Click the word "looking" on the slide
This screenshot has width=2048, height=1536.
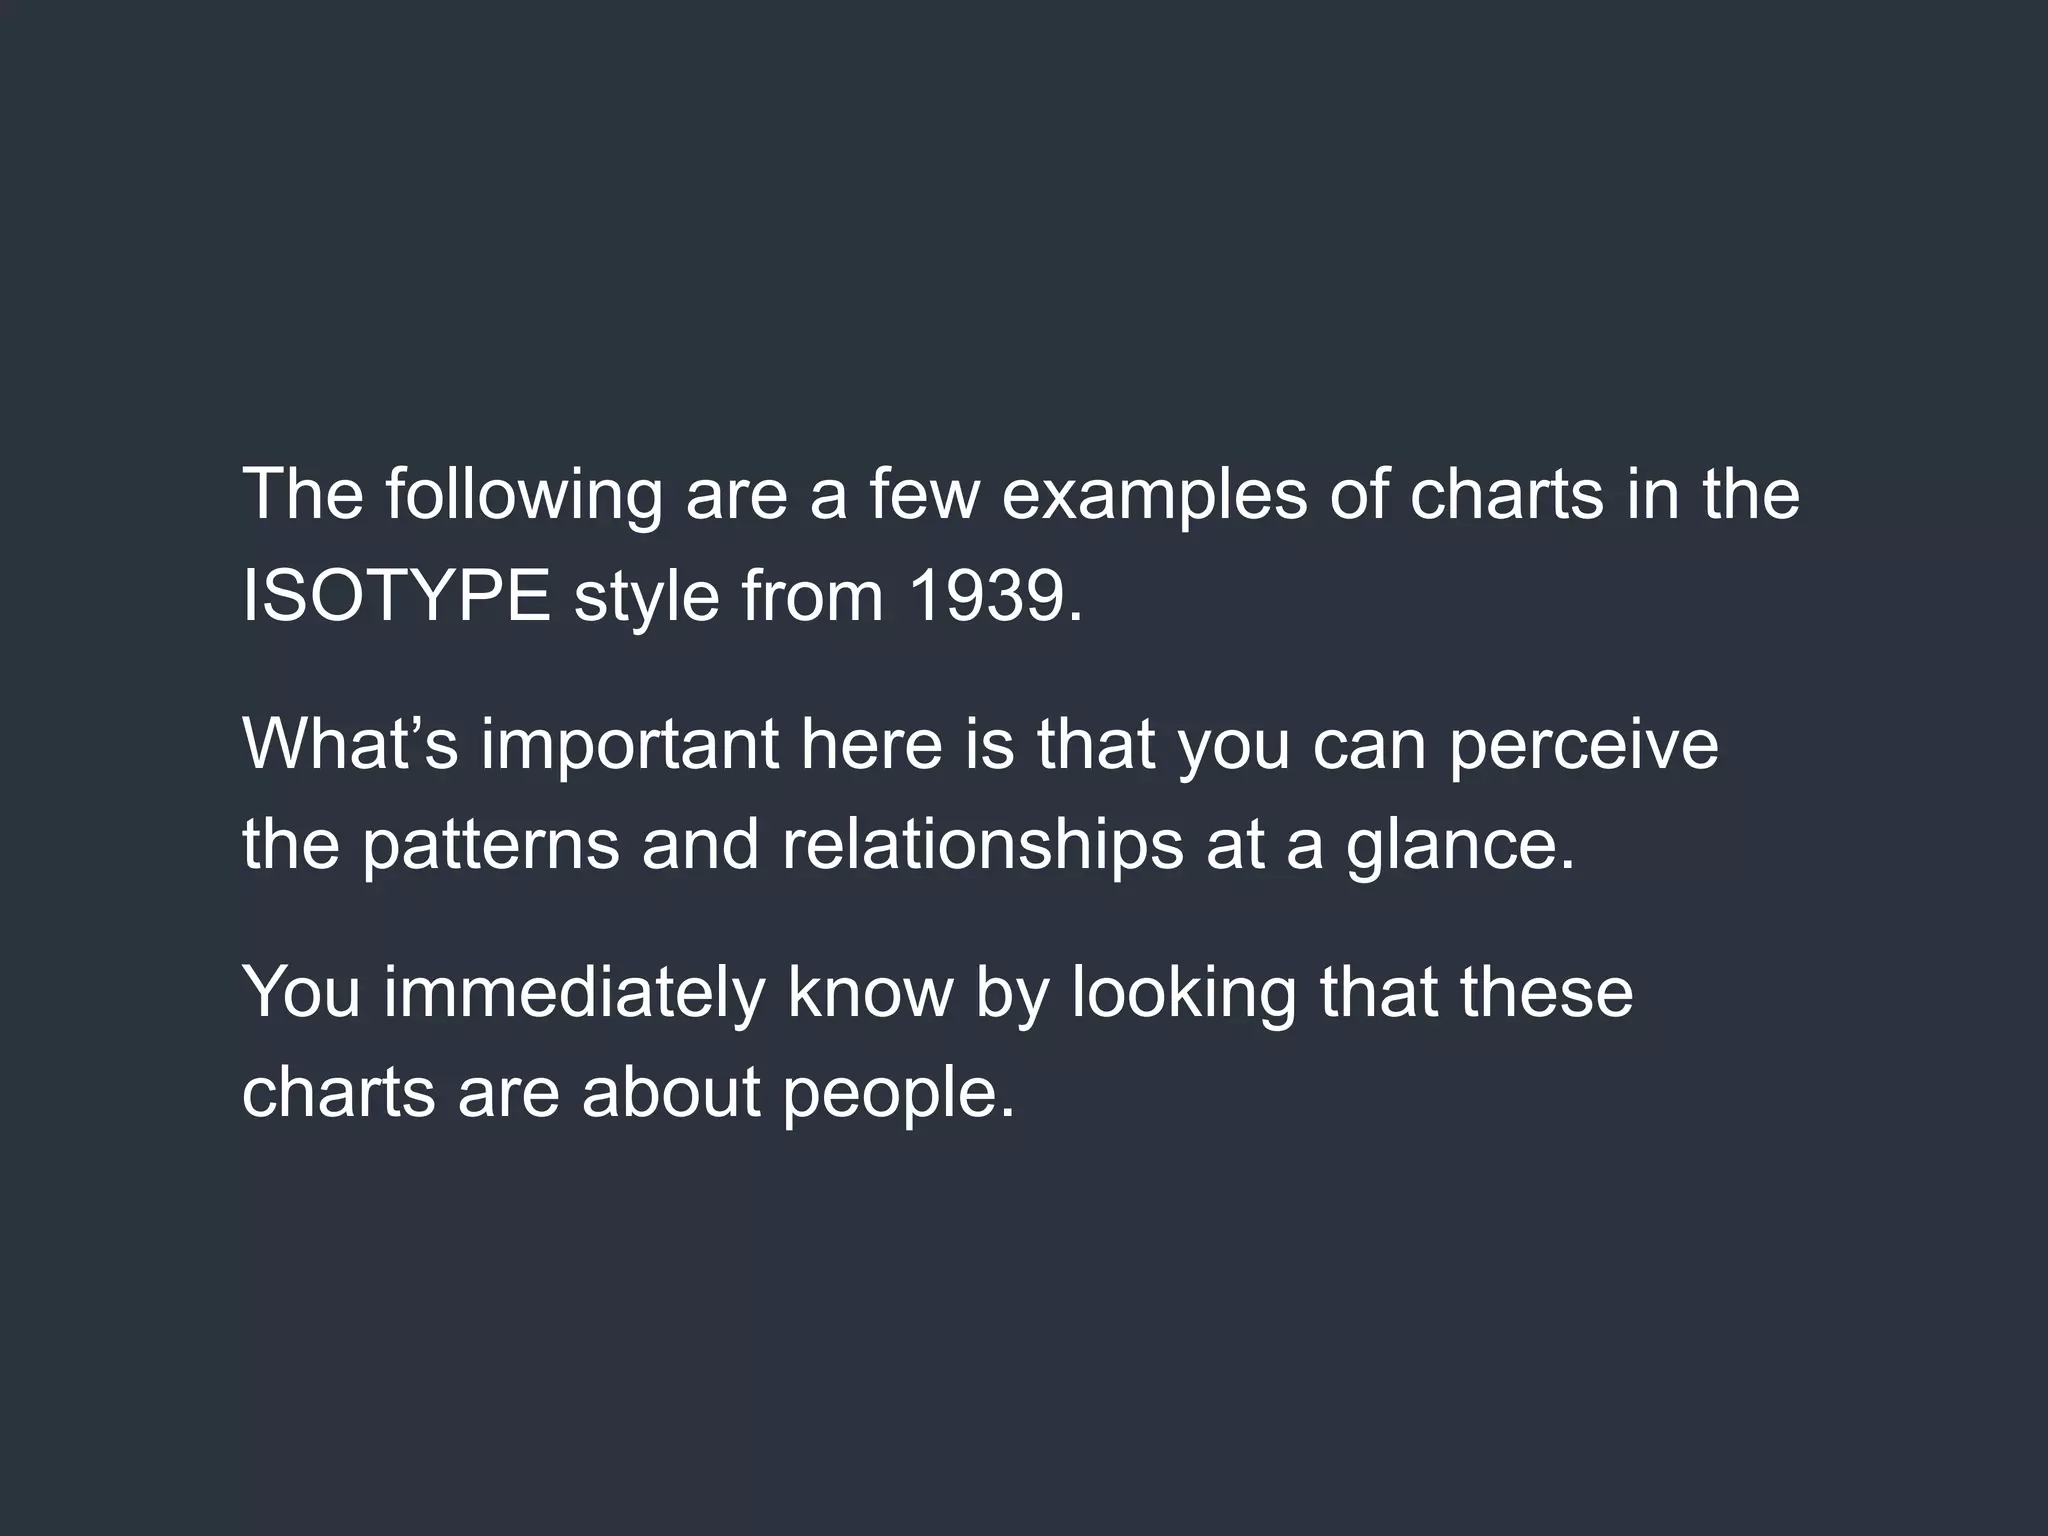pos(1183,993)
